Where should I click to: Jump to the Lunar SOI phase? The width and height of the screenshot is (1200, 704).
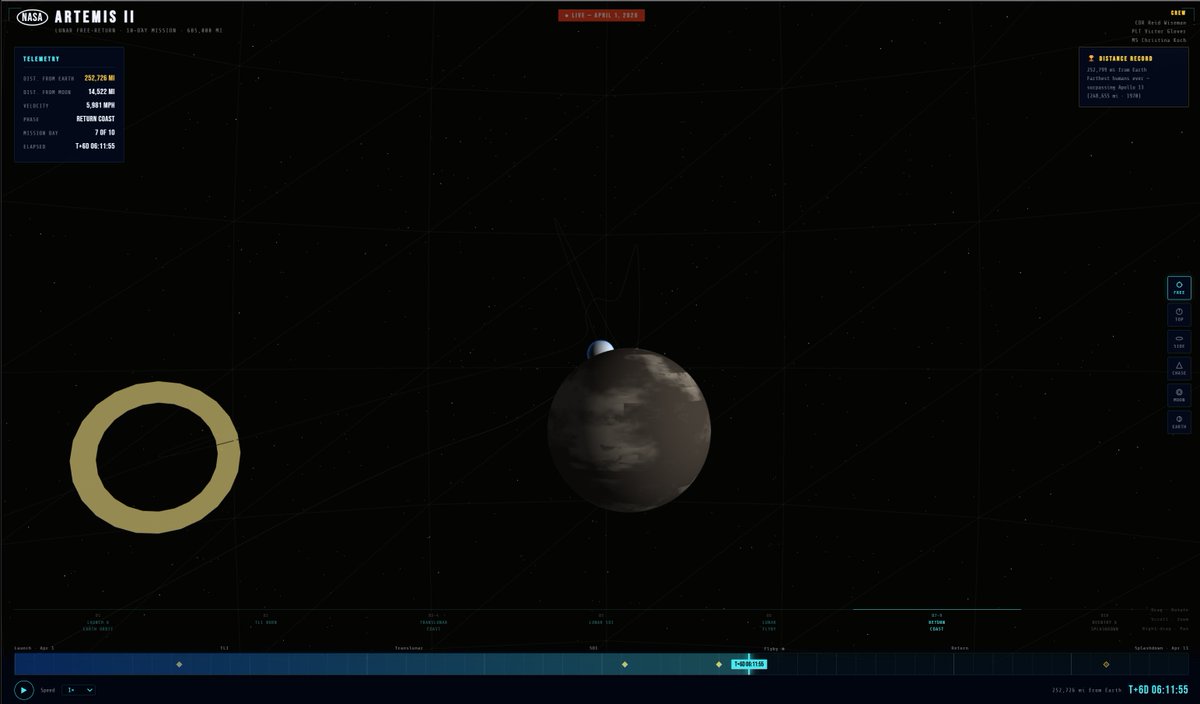point(601,622)
